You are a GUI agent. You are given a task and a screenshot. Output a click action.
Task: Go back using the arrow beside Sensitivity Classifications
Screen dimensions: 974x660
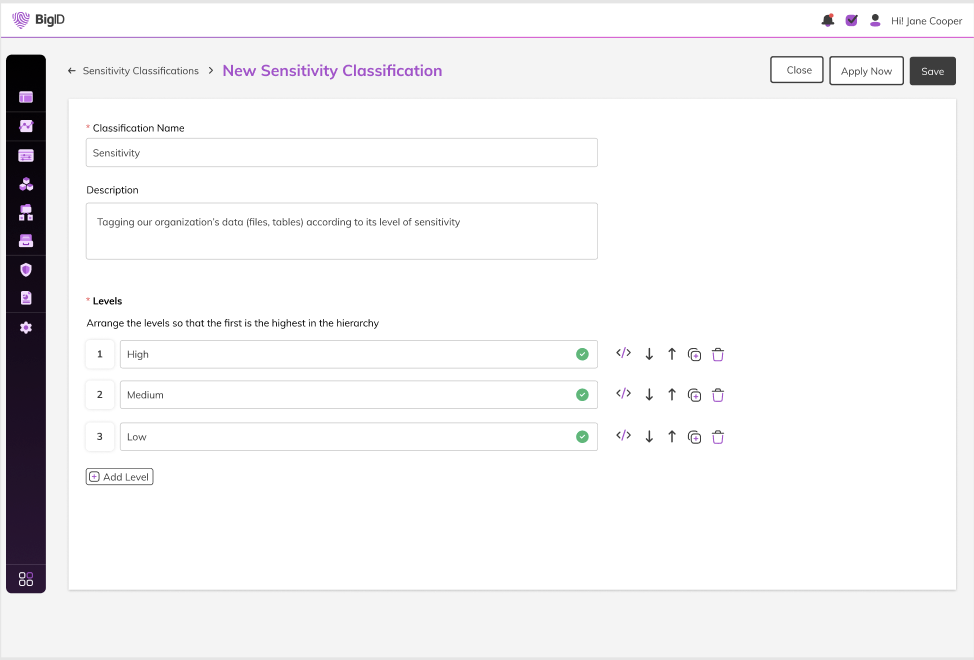(x=72, y=71)
